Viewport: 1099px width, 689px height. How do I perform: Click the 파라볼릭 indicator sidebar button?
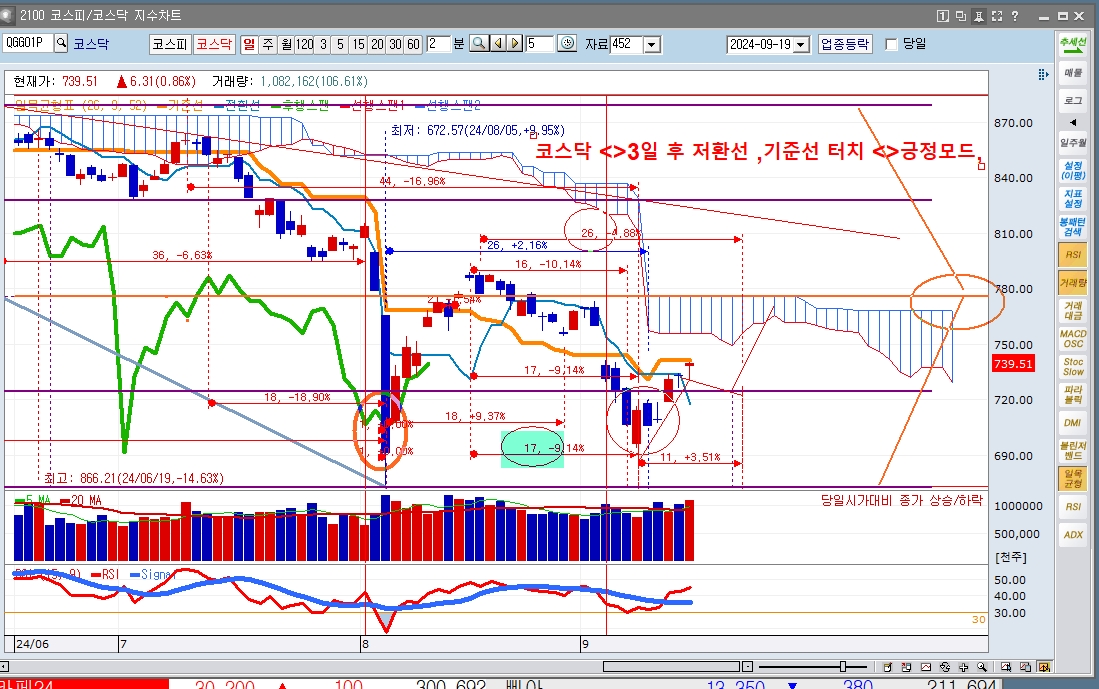1072,395
